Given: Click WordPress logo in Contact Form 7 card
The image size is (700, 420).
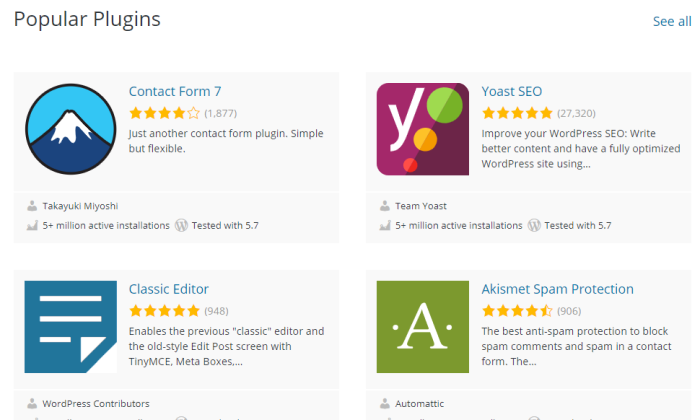Looking at the screenshot, I should pyautogui.click(x=181, y=225).
